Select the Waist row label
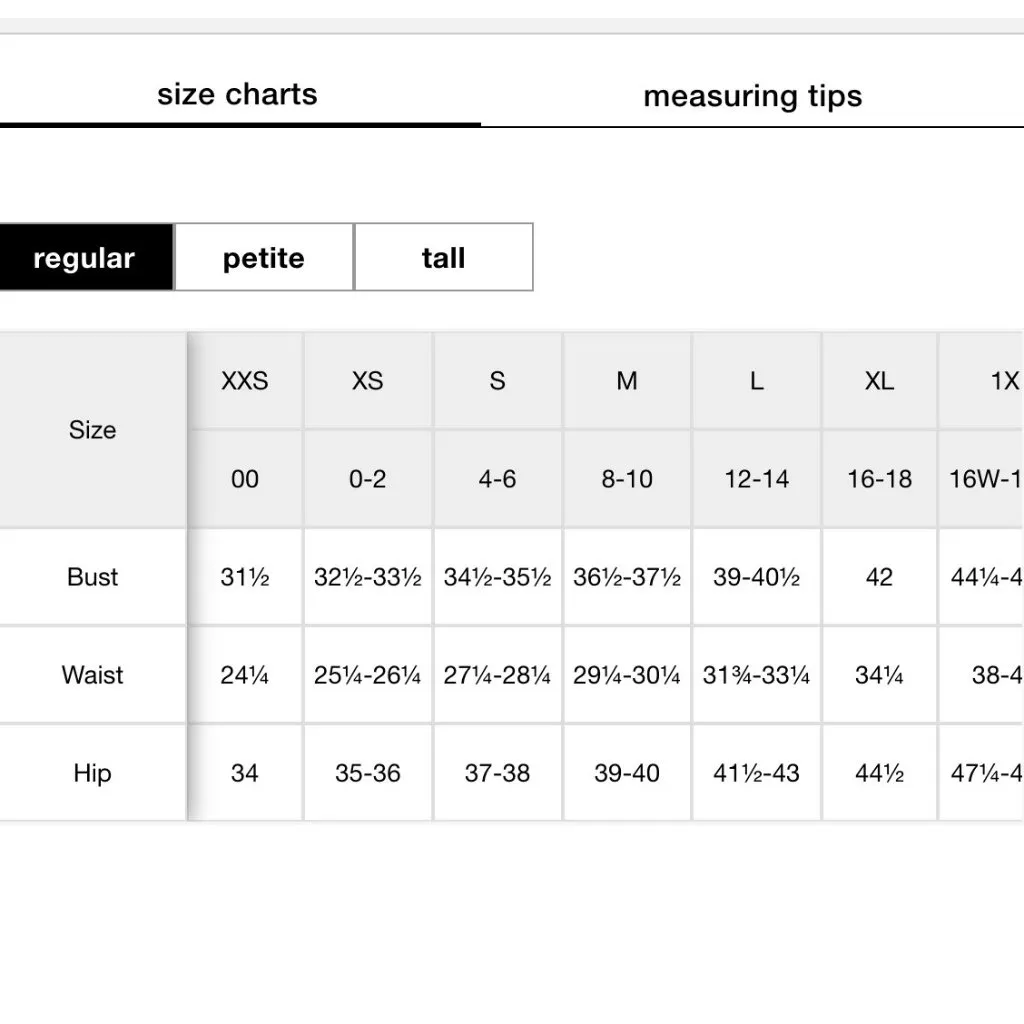The height and width of the screenshot is (1024, 1024). (92, 675)
